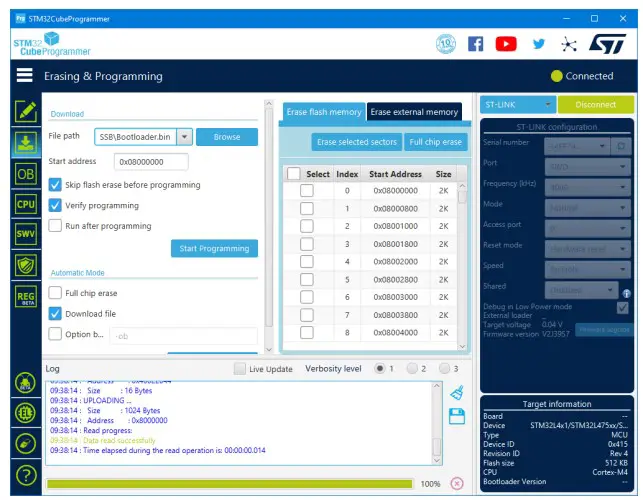Open the Mode dropdown
This screenshot has width=643, height=500.
[587, 208]
